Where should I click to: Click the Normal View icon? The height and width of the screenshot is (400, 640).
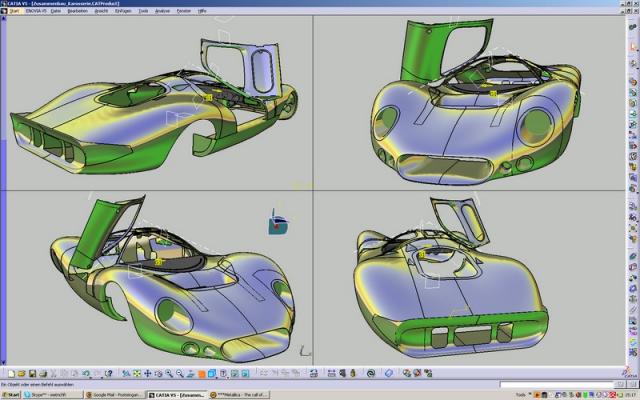point(190,373)
